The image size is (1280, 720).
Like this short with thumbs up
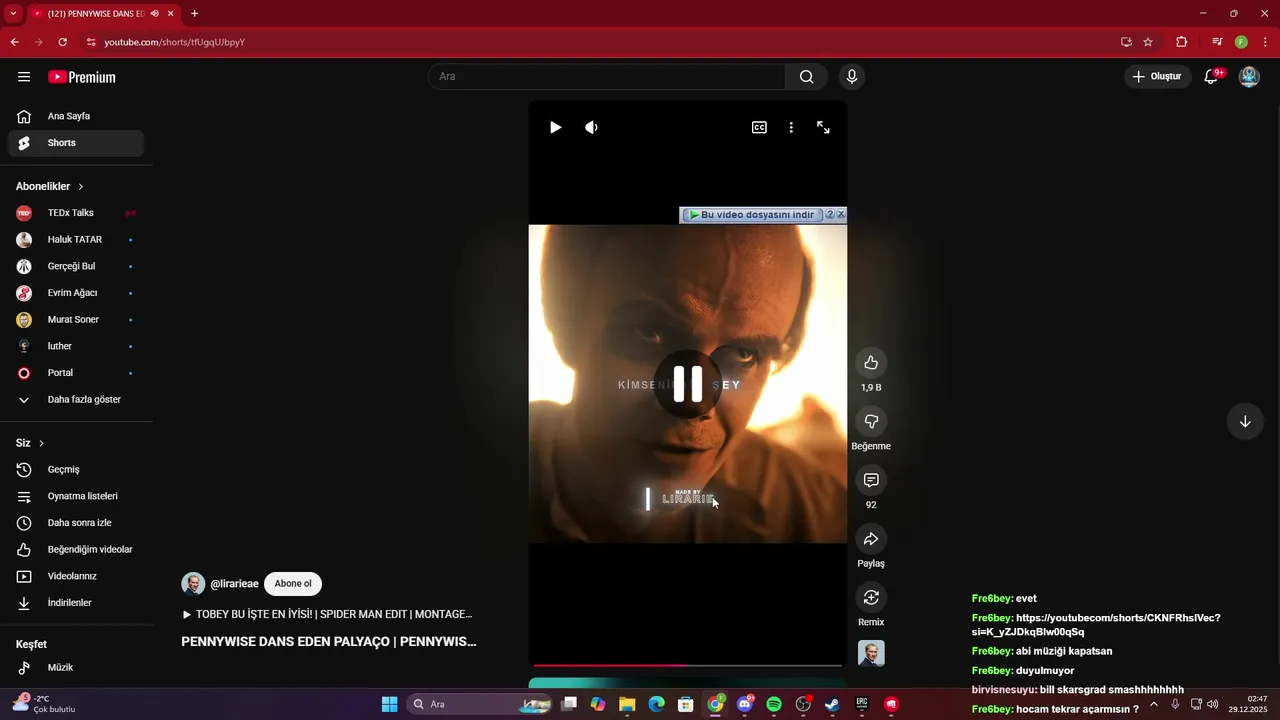(x=871, y=362)
